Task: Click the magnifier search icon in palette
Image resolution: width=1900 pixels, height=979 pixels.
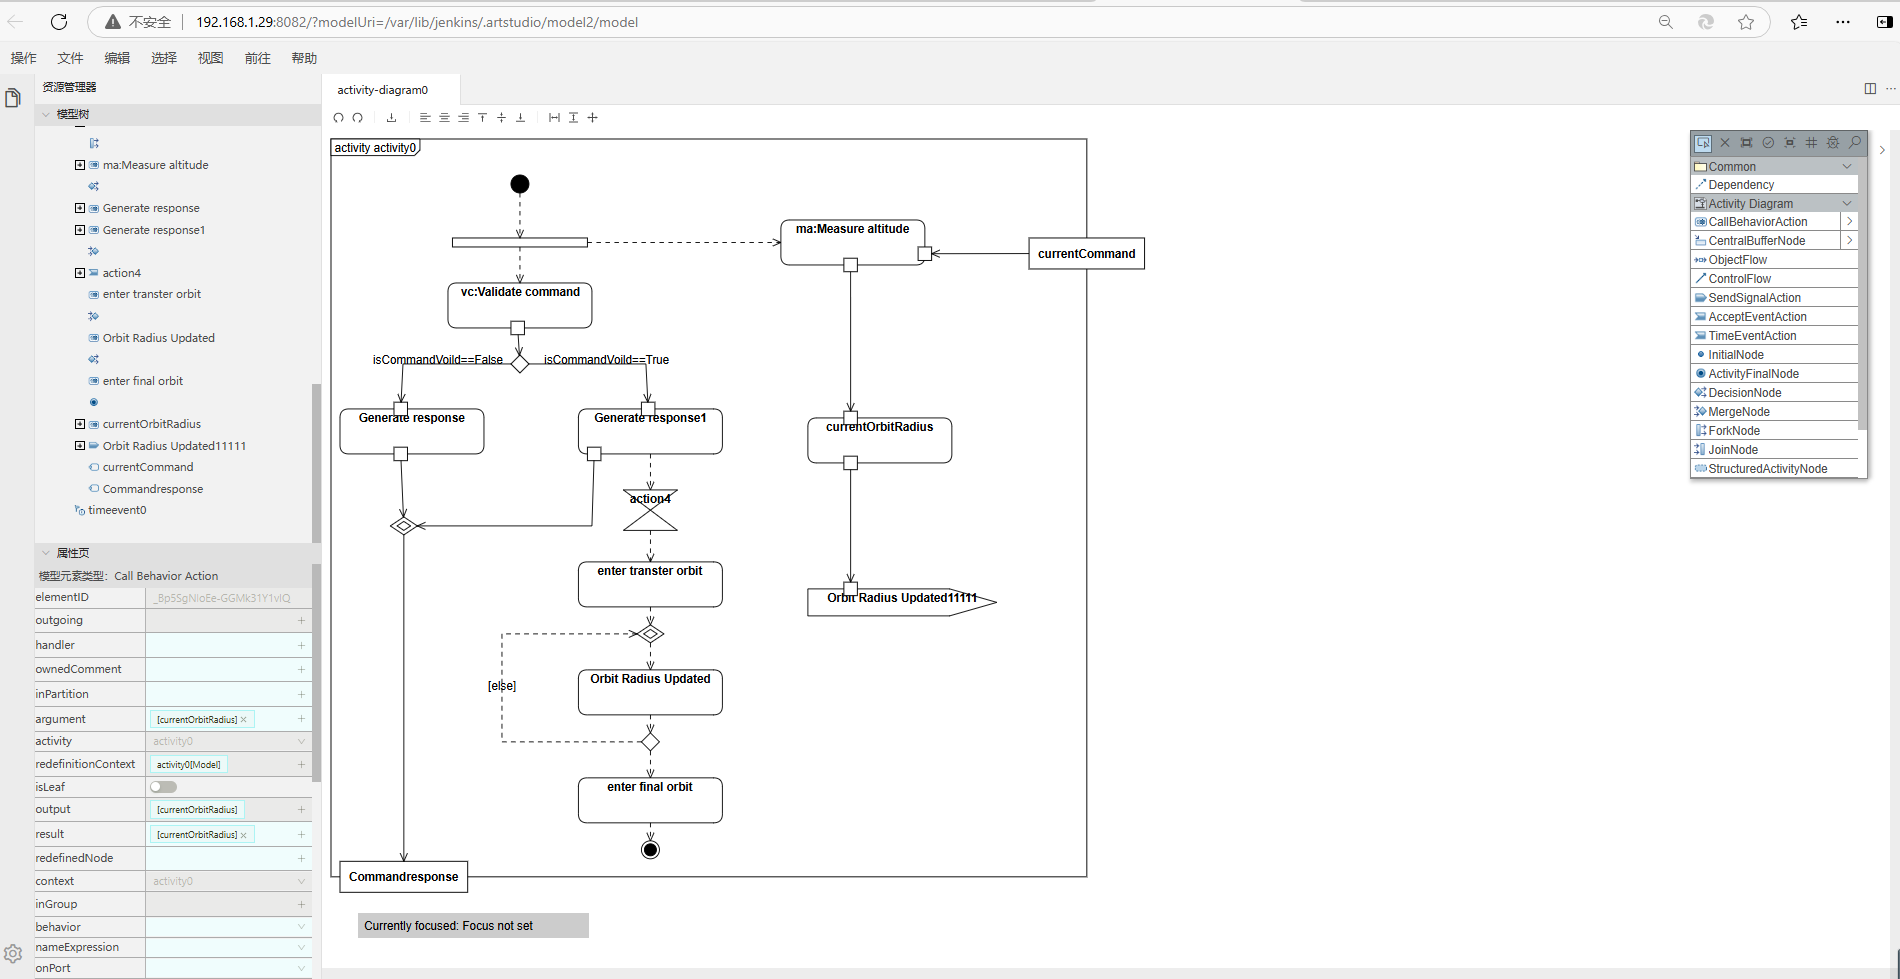Action: (x=1855, y=143)
